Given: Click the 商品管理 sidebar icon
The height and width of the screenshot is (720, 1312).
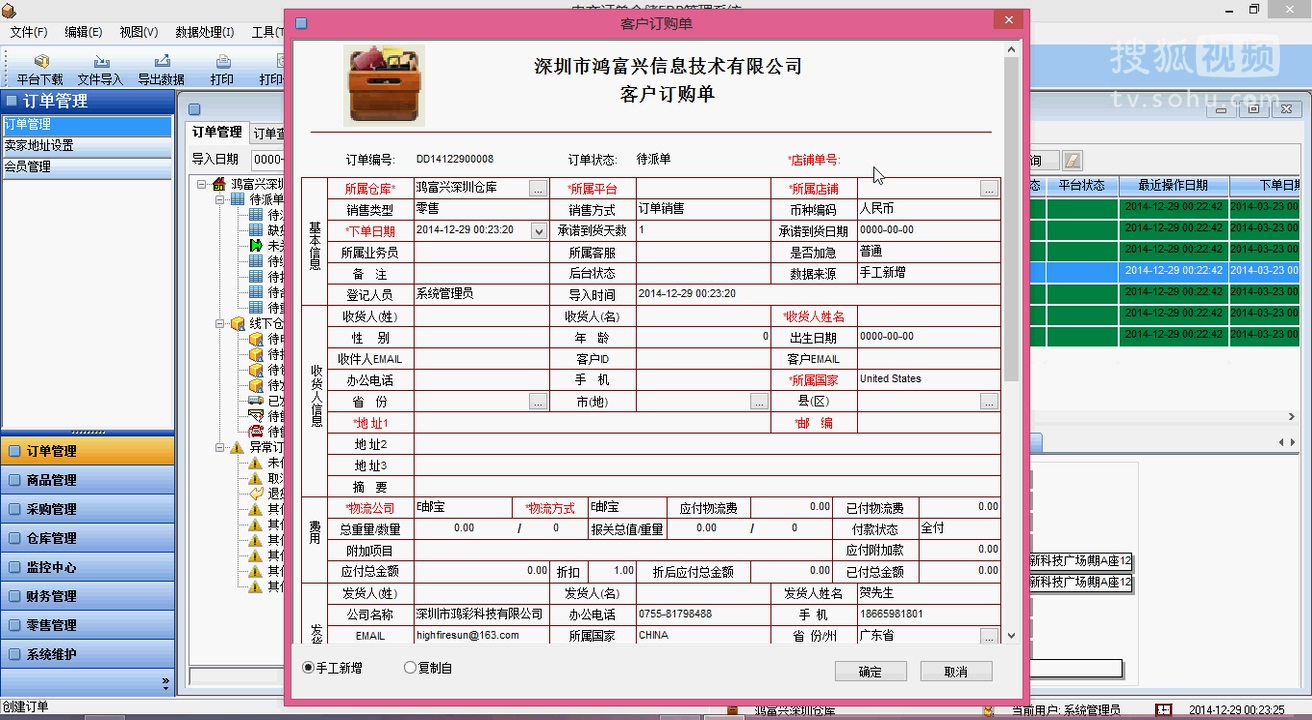Looking at the screenshot, I should tap(14, 480).
